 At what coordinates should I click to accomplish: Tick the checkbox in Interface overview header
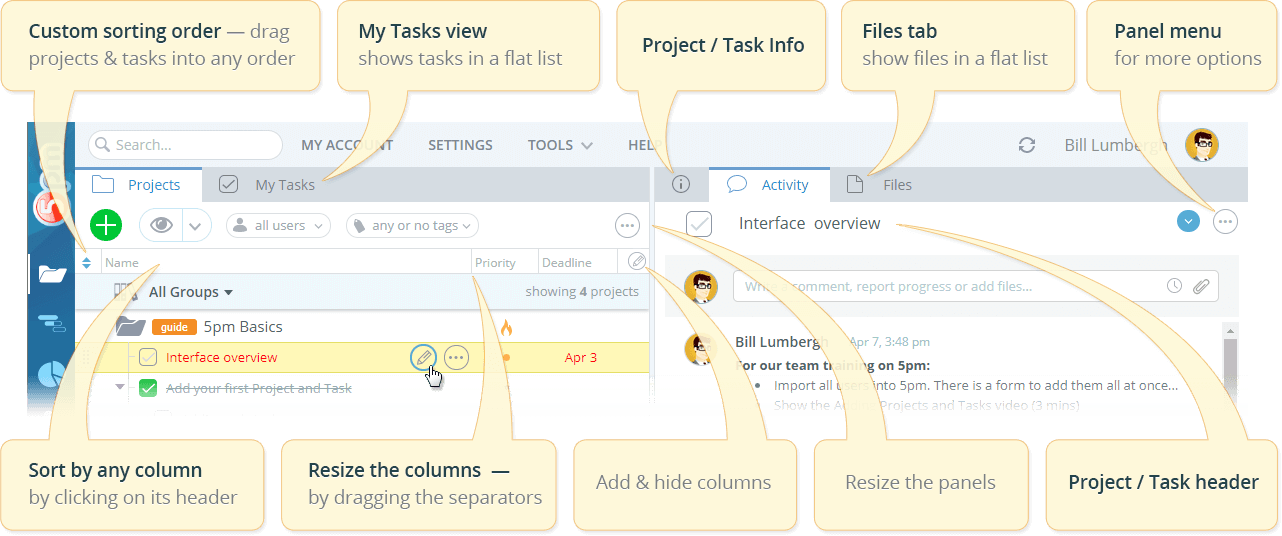click(699, 224)
